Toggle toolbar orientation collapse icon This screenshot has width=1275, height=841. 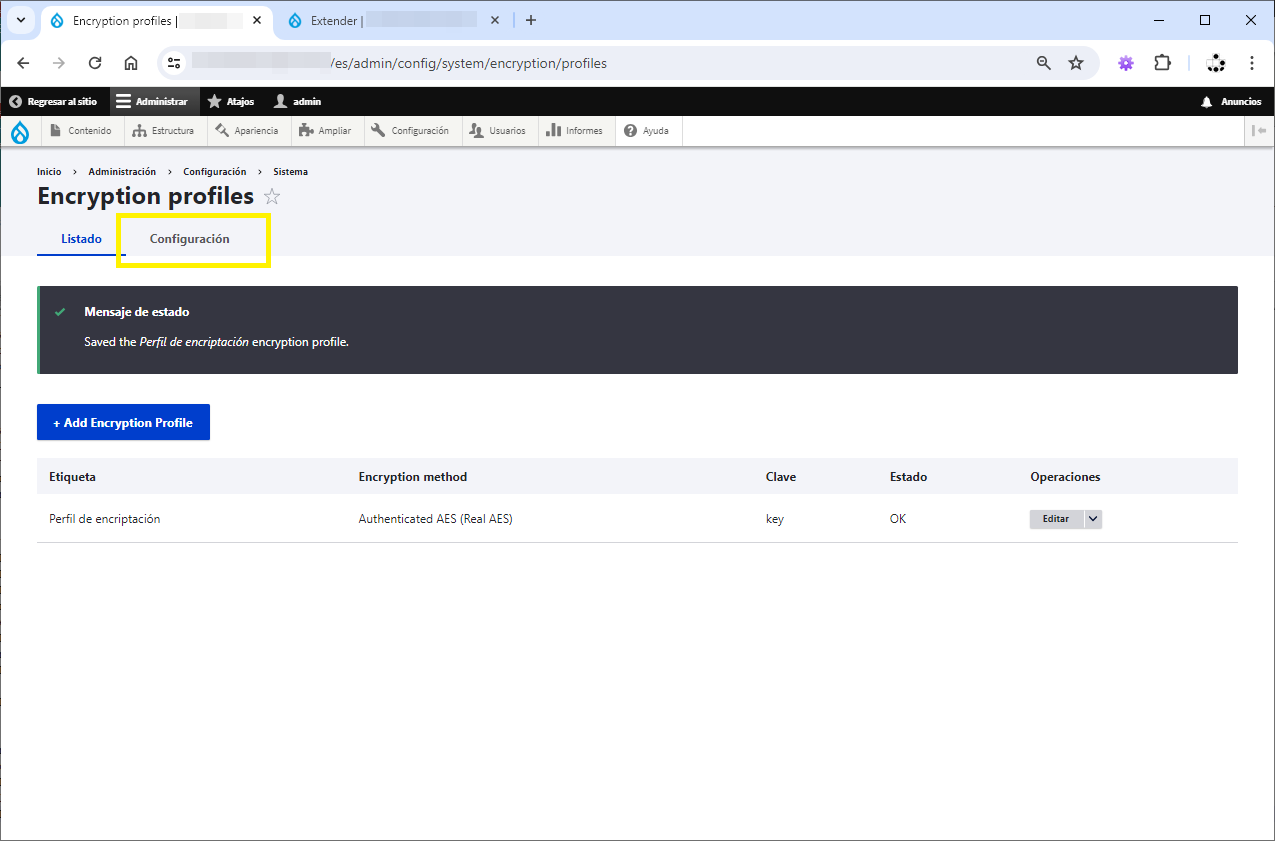pos(1260,131)
